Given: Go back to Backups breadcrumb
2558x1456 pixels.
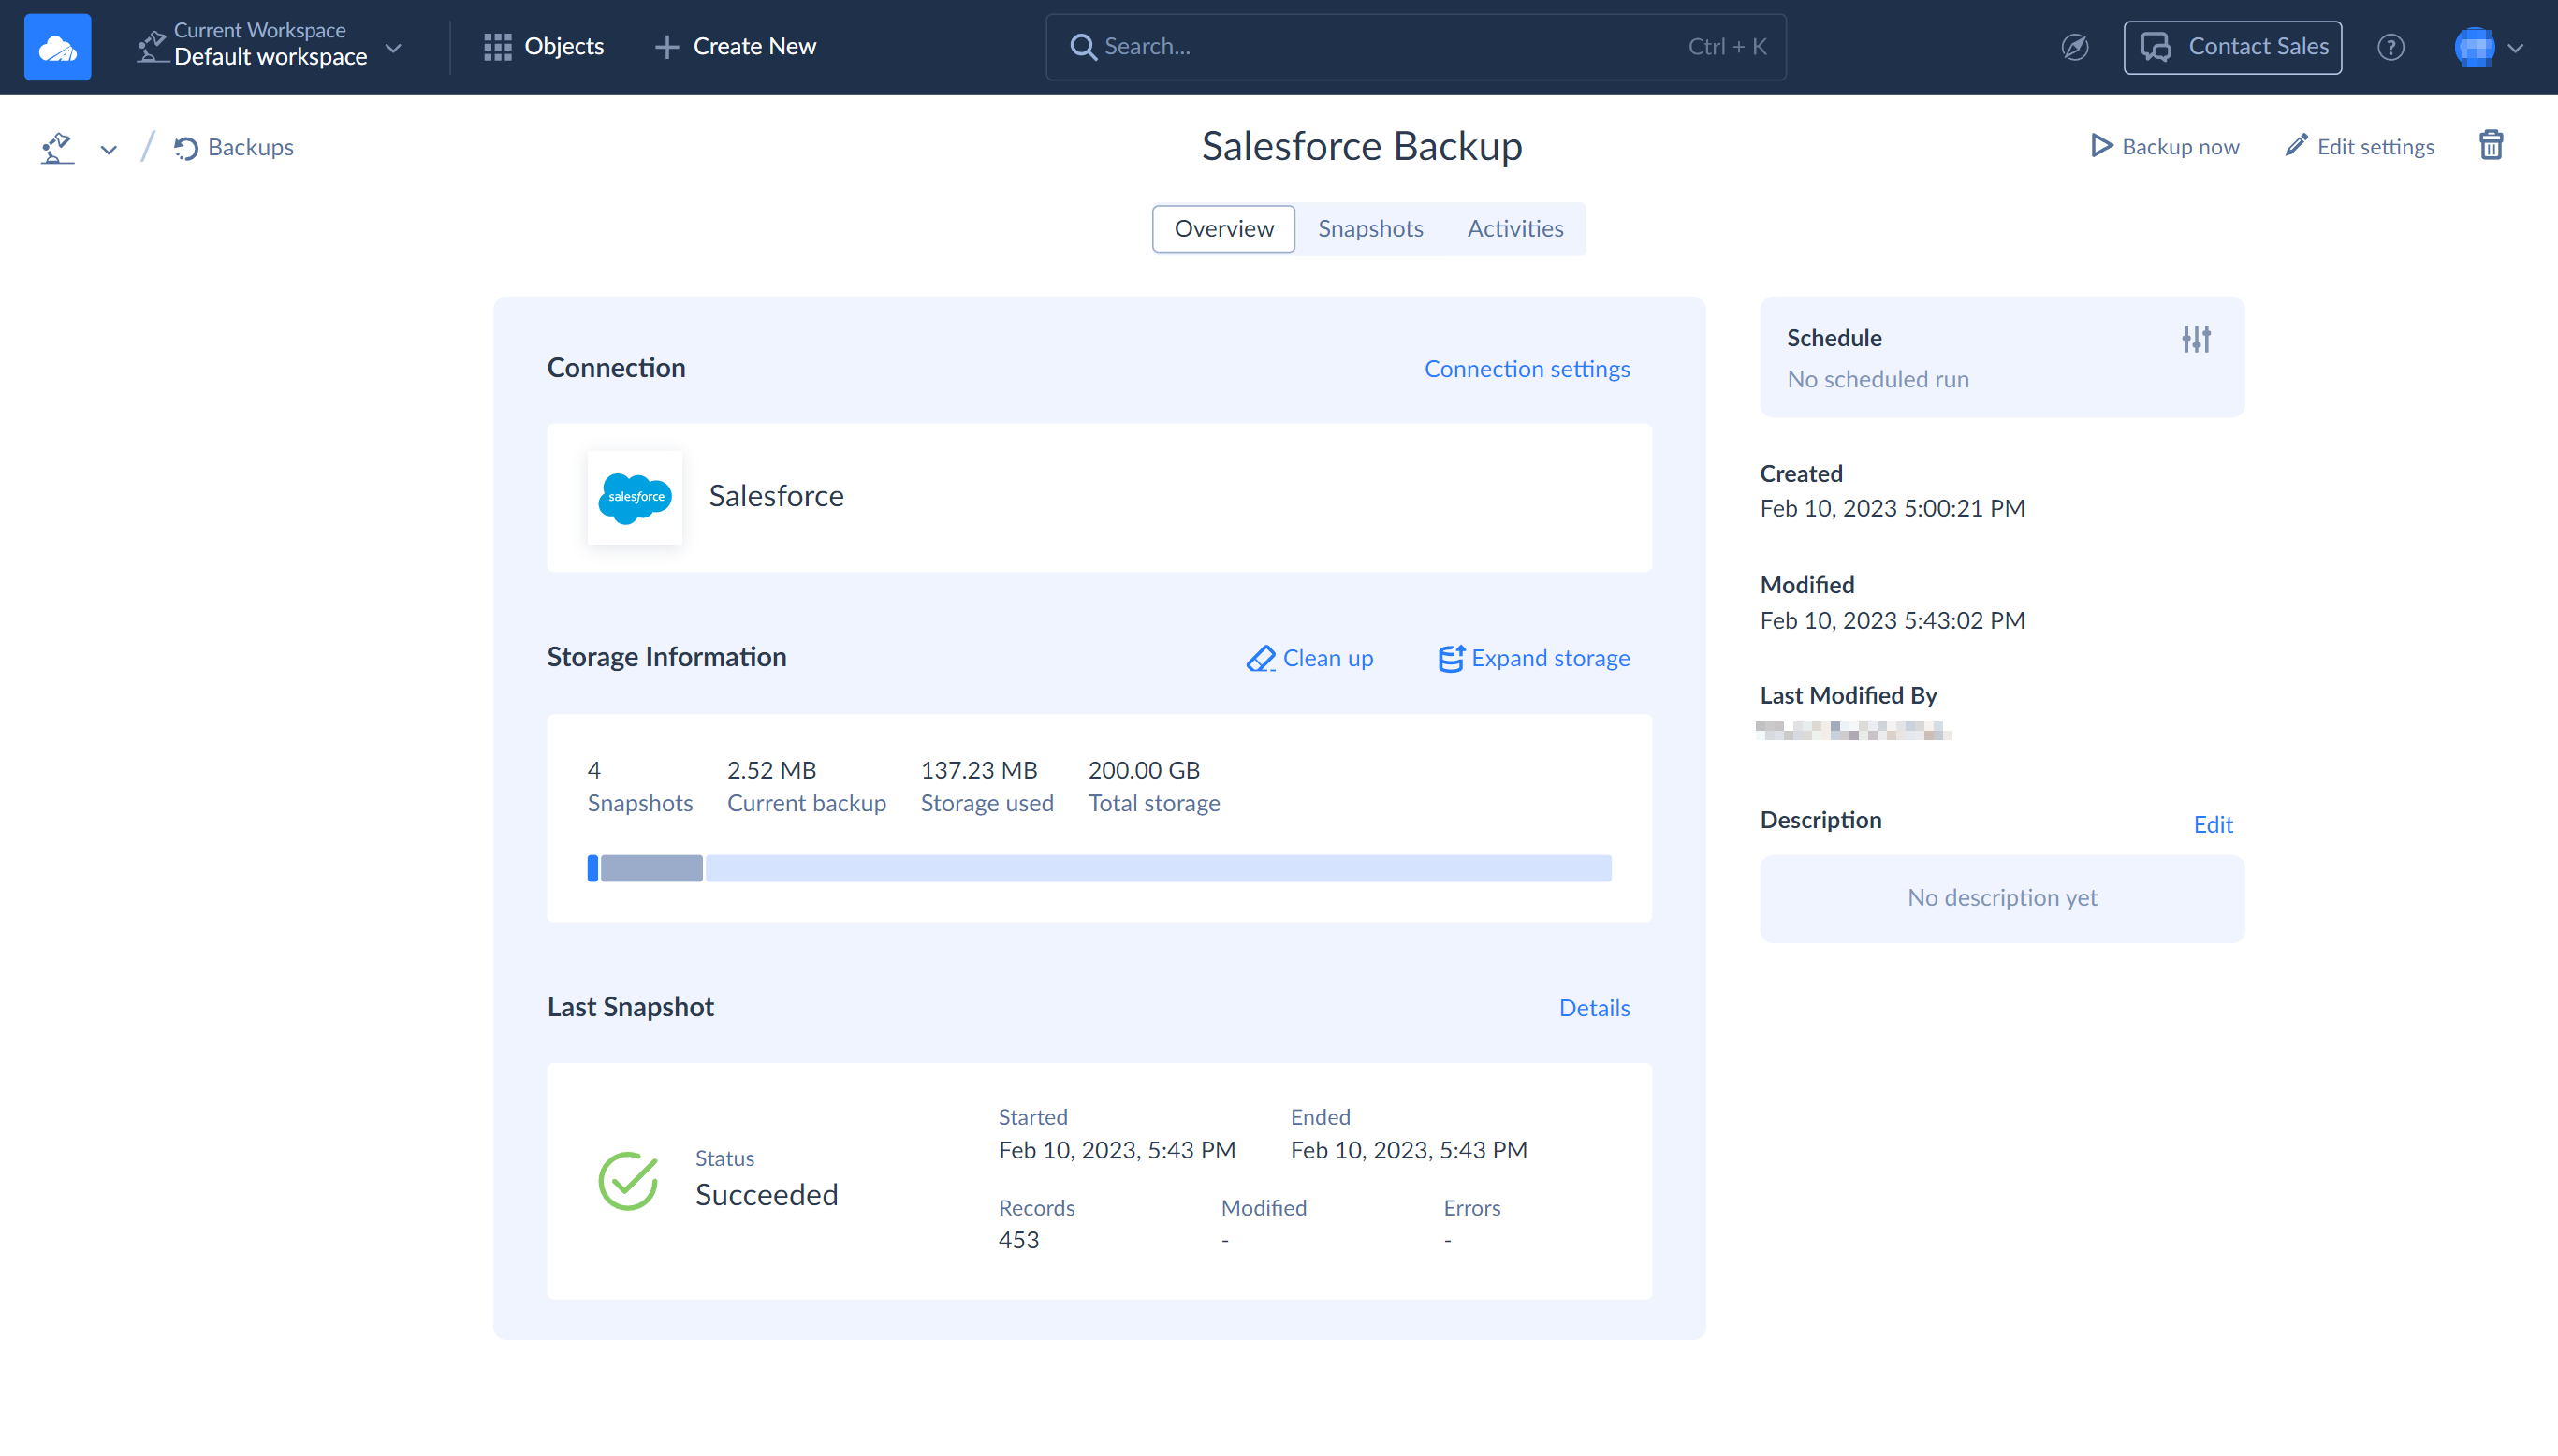Looking at the screenshot, I should click(x=234, y=147).
